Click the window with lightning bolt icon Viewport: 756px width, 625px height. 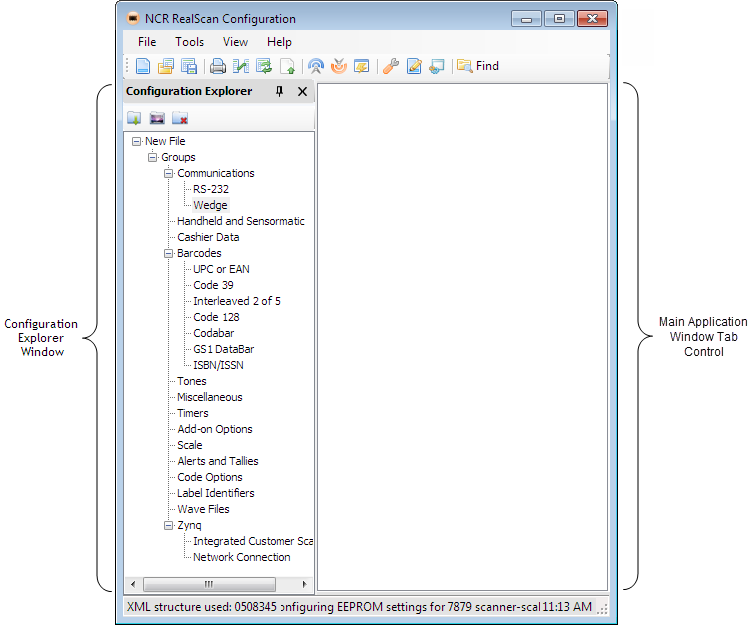pos(362,66)
